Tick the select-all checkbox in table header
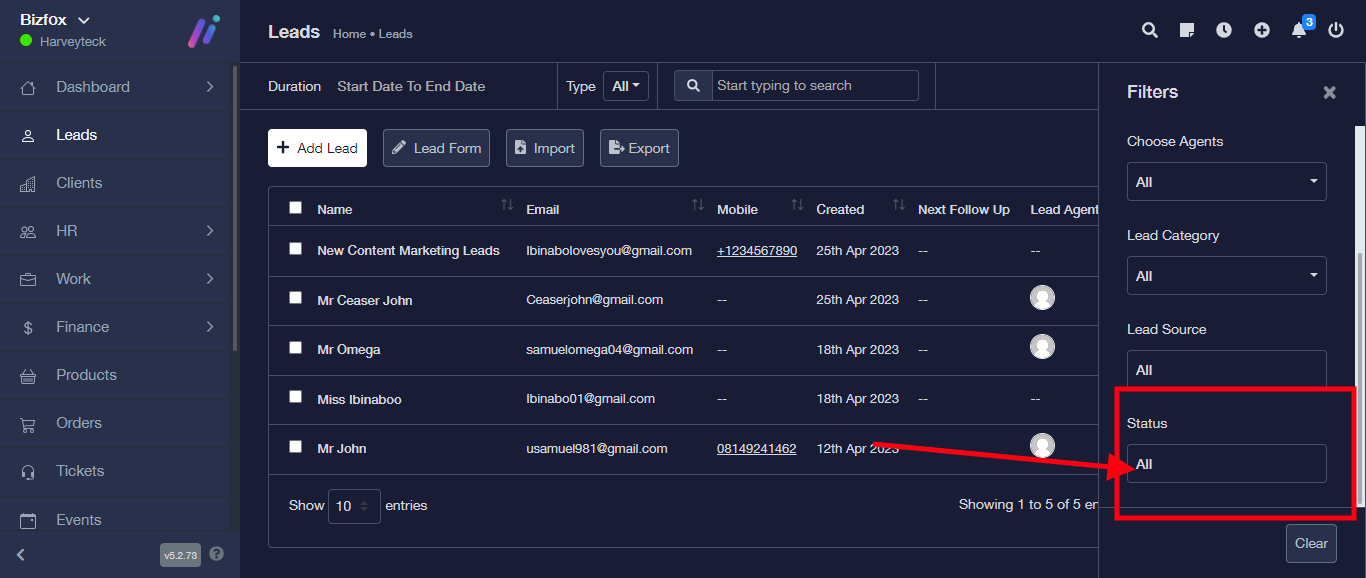 click(295, 208)
